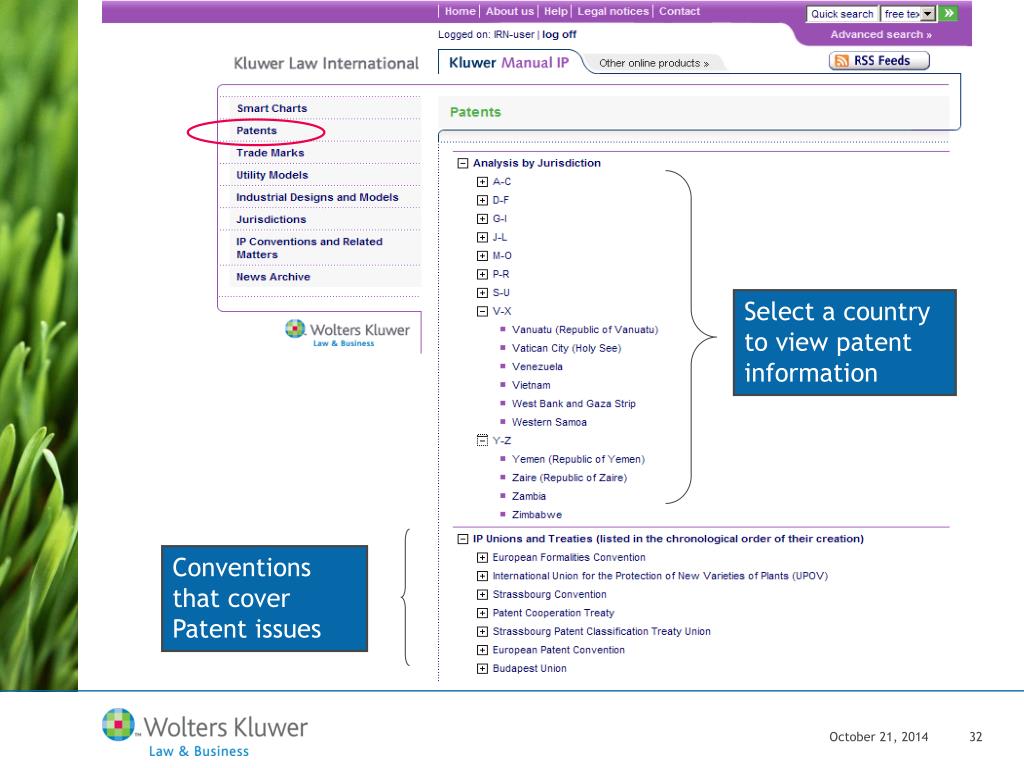Viewport: 1024px width, 768px height.
Task: Open Jurisdictions in sidebar
Action: coord(271,219)
